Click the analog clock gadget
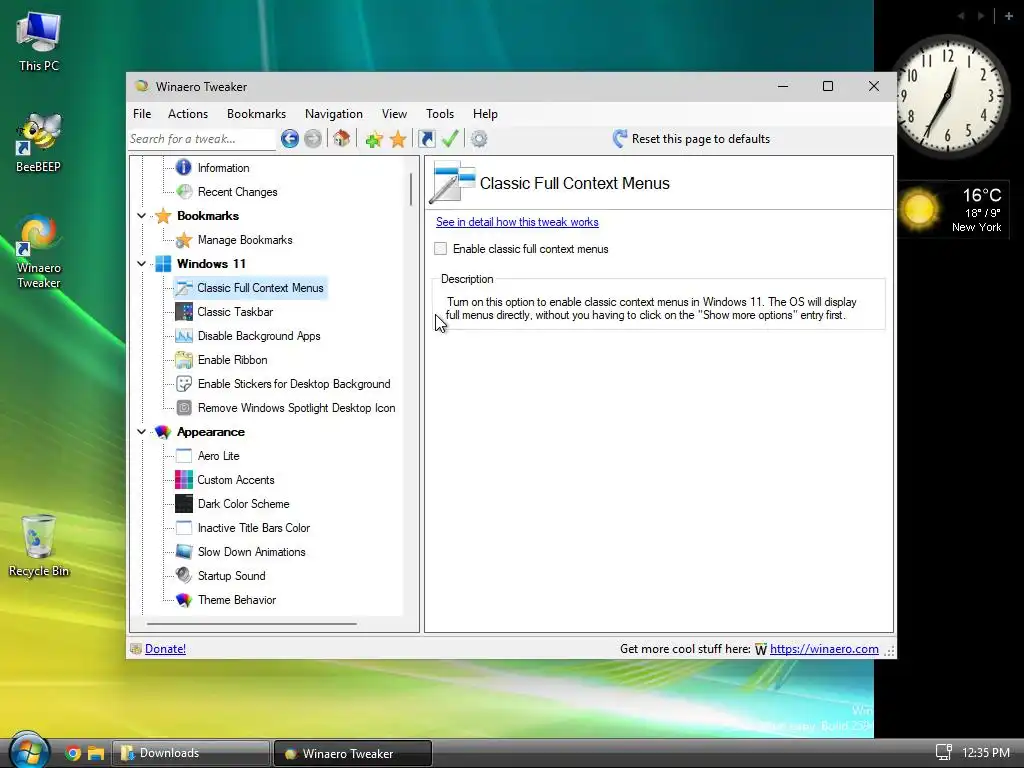 (x=950, y=96)
